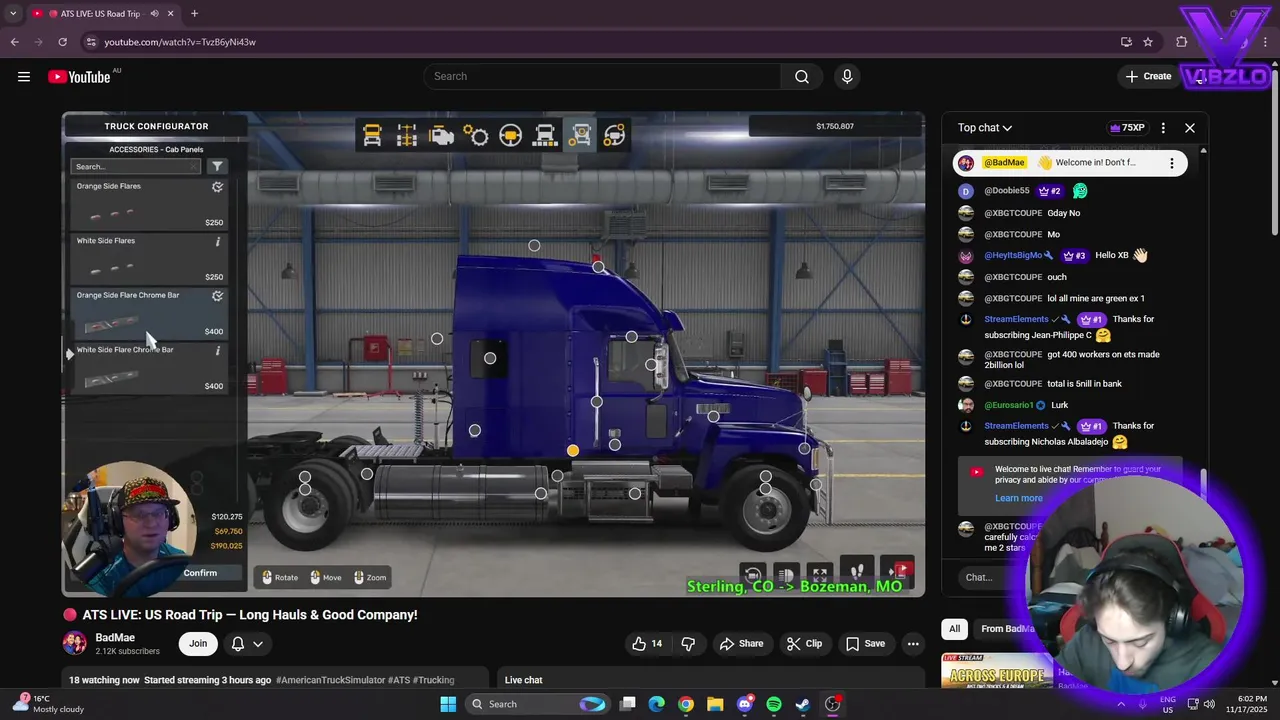Open browser extensions puzzle icon

tap(1182, 42)
